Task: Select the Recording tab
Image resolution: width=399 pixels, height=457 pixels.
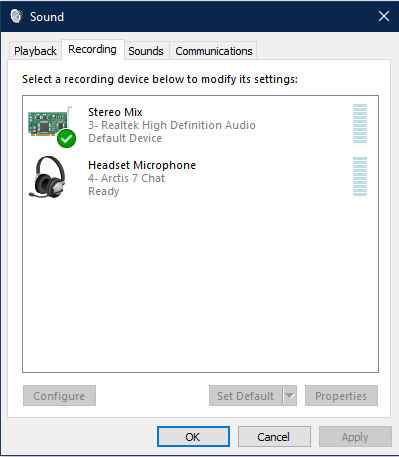Action: [92, 49]
